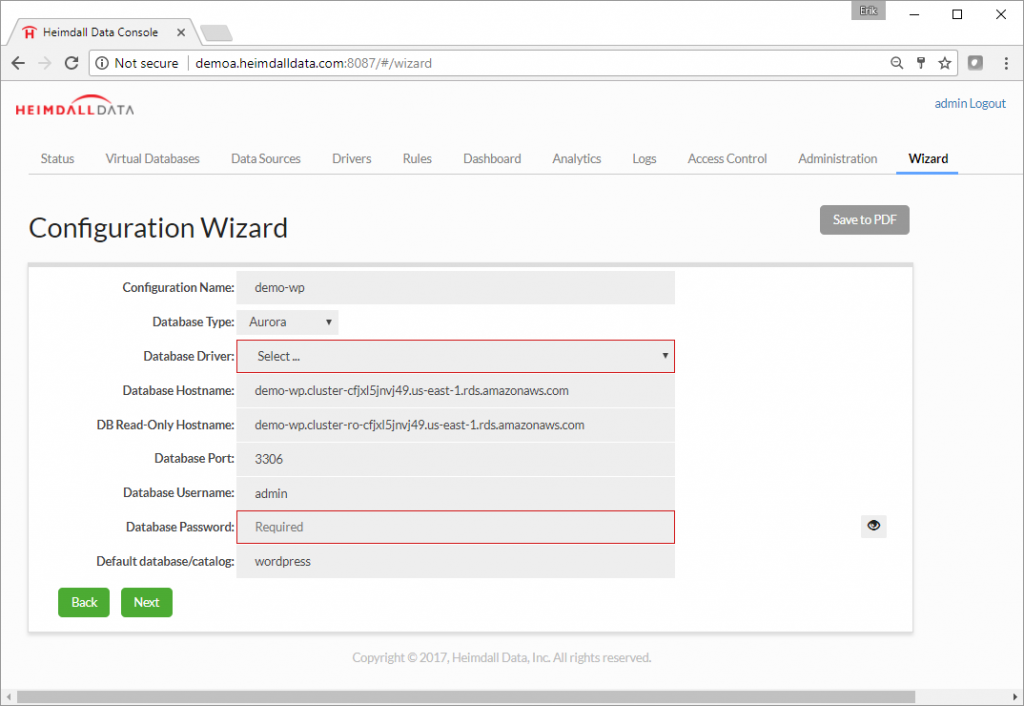Viewport: 1024px width, 706px height.
Task: Switch to the Status tab
Action: coord(57,159)
